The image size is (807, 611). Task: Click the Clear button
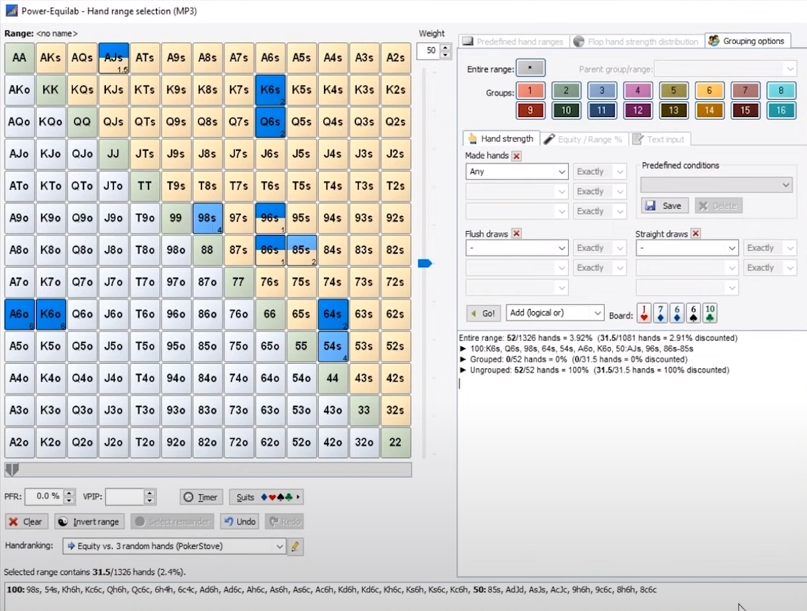pos(26,522)
